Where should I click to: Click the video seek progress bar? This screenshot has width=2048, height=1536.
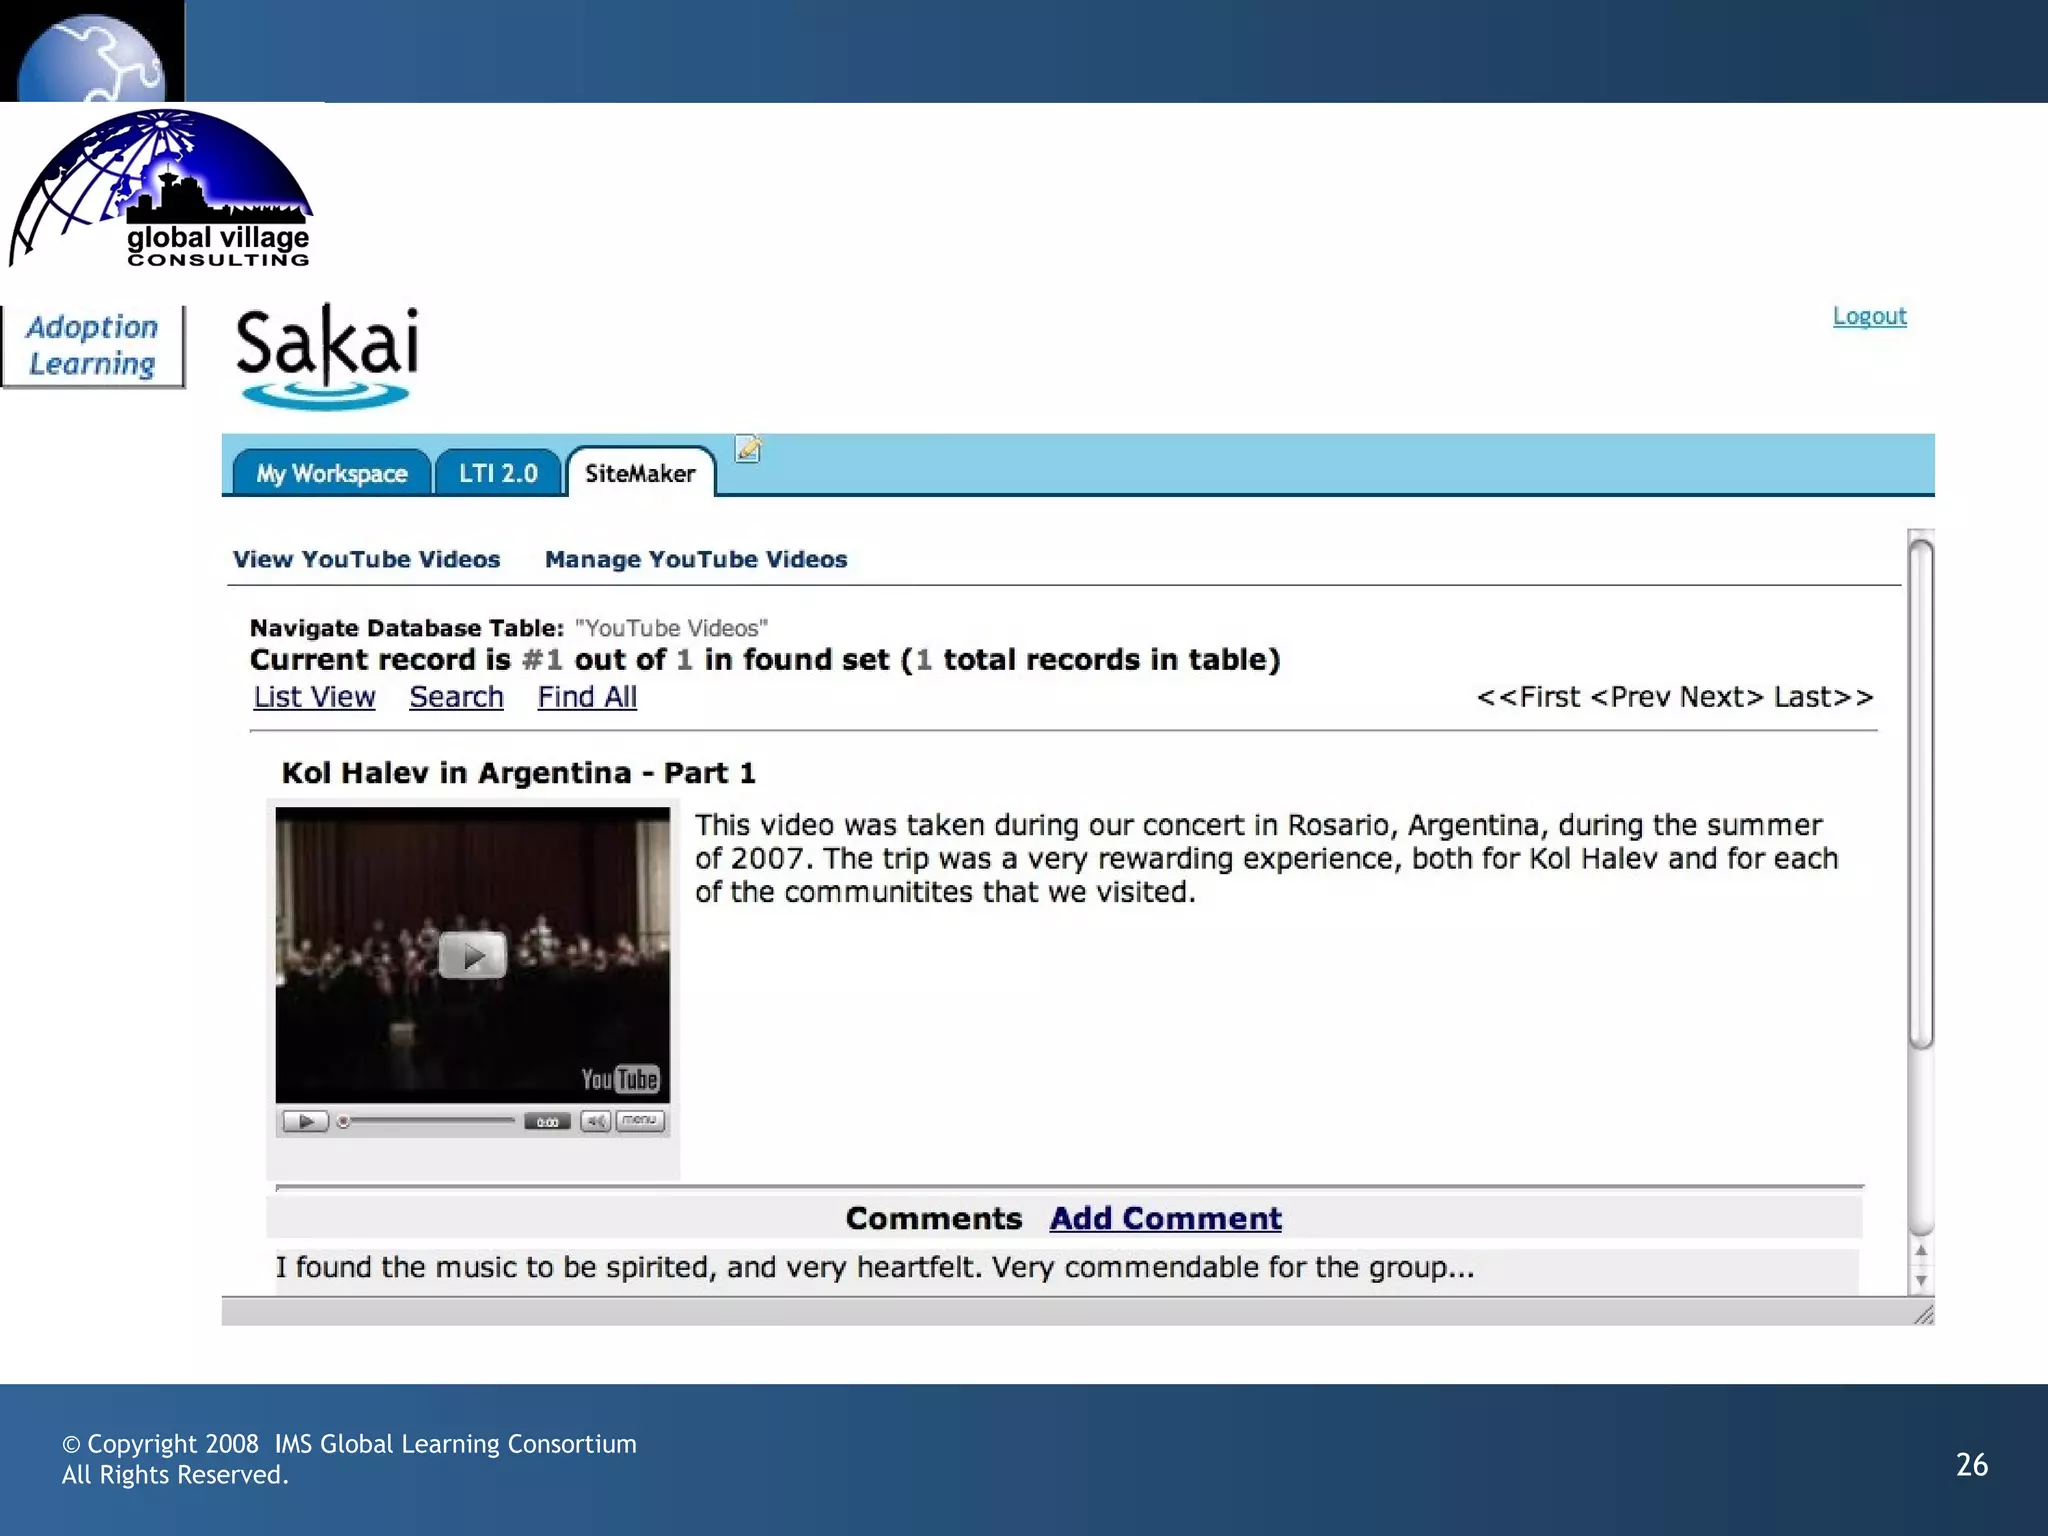(428, 1121)
